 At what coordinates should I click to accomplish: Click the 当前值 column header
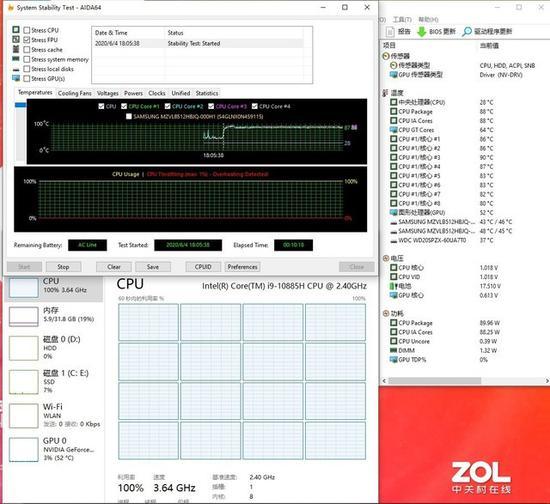[489, 46]
